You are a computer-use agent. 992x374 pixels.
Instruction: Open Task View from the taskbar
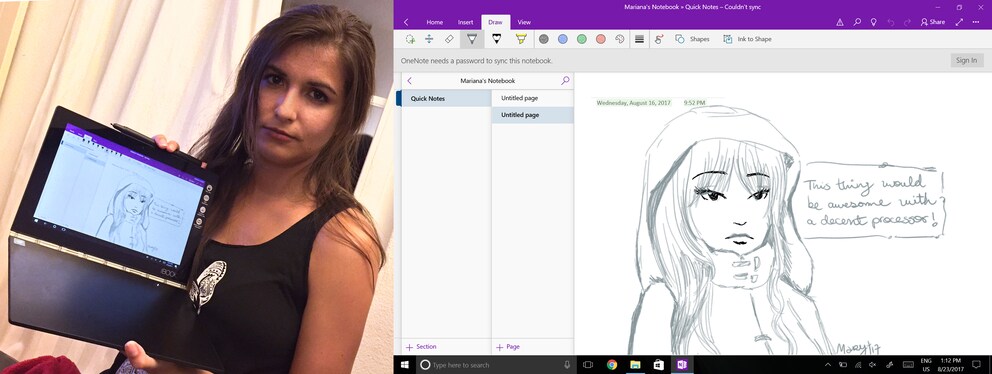tap(587, 365)
